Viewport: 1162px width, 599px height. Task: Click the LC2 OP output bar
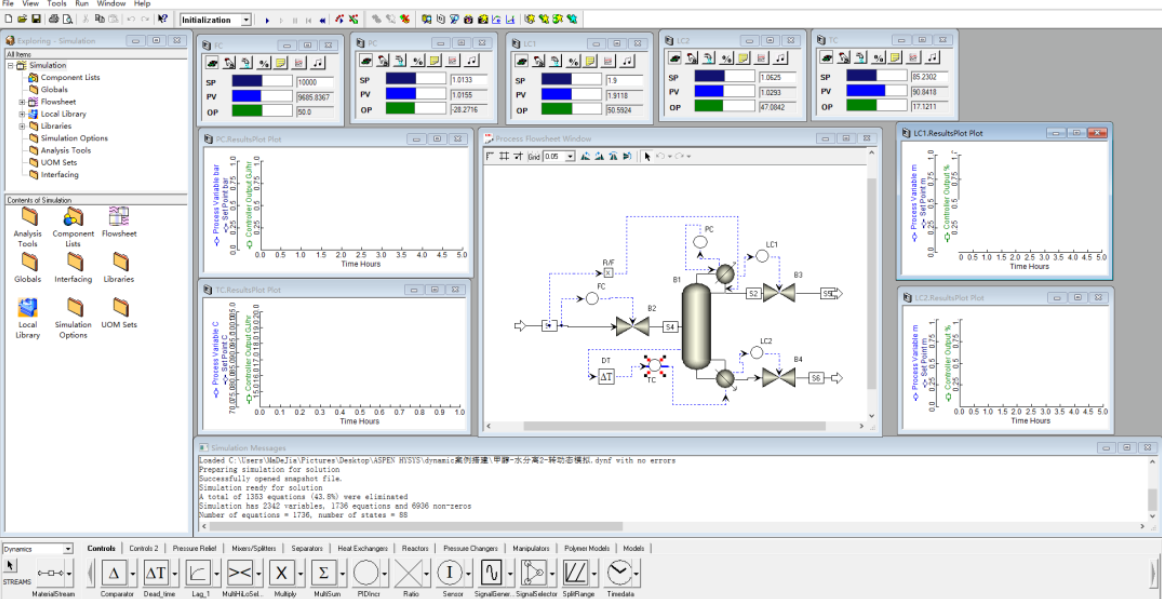click(725, 107)
